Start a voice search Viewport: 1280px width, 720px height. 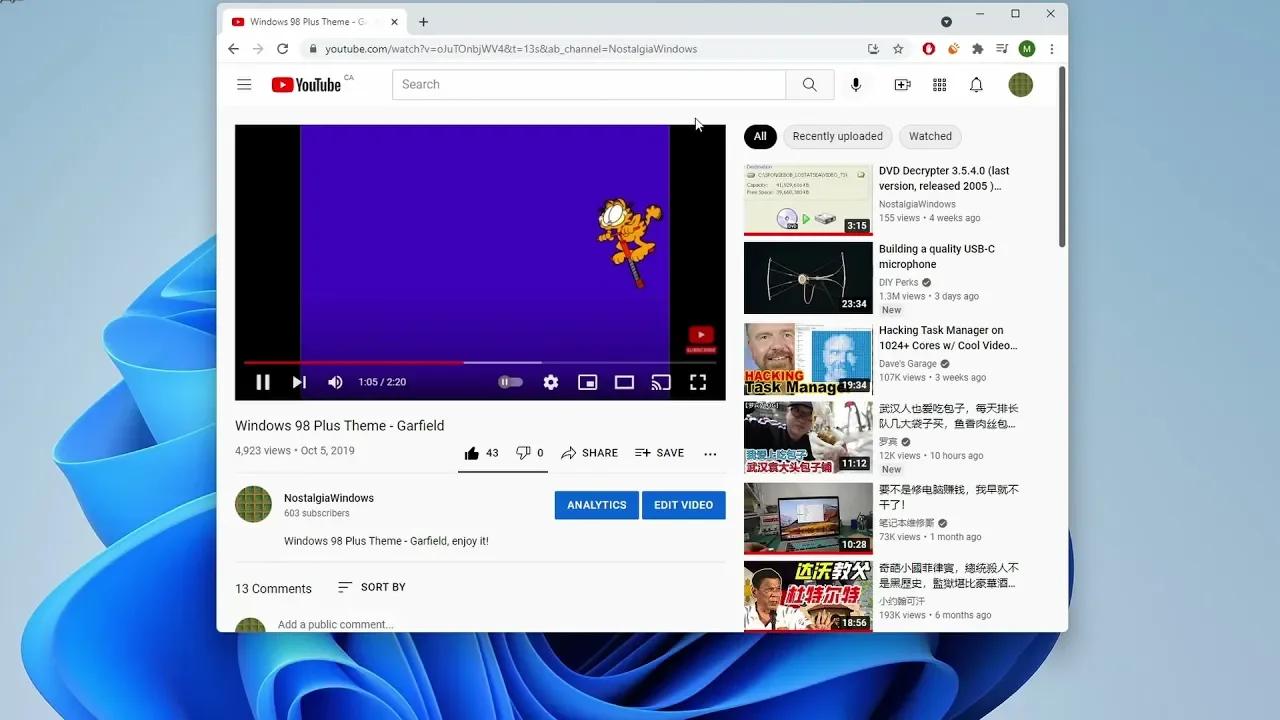[856, 84]
